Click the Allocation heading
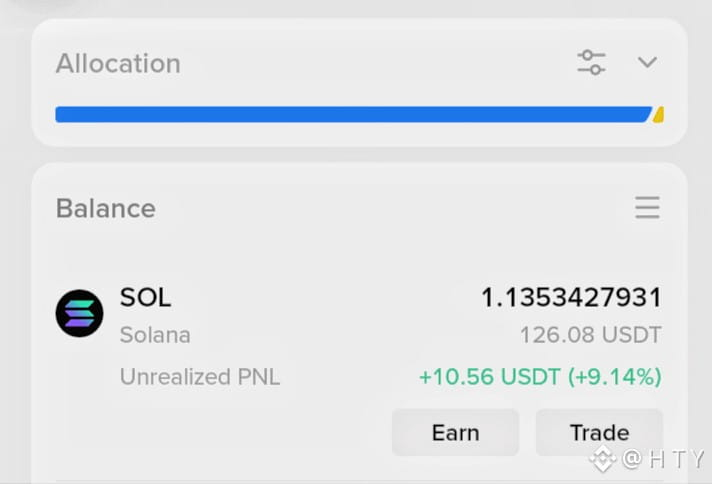This screenshot has width=712, height=484. click(118, 63)
